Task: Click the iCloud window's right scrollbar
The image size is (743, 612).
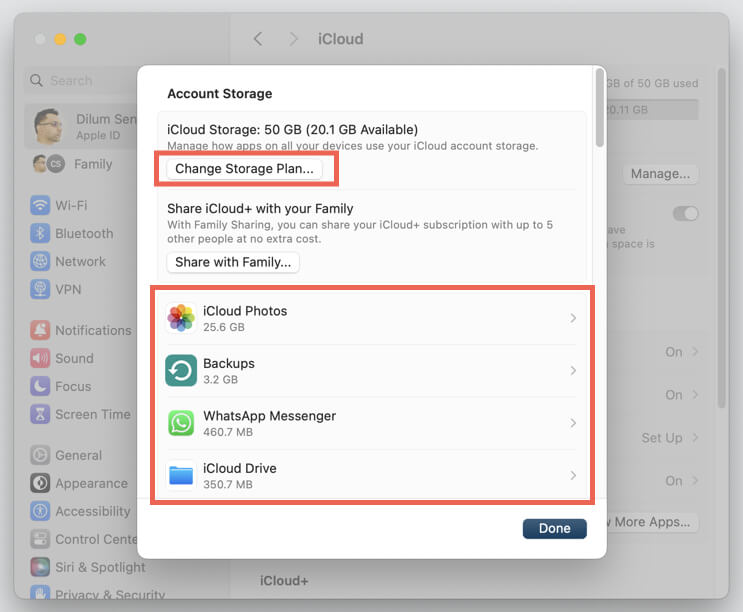Action: (721, 238)
